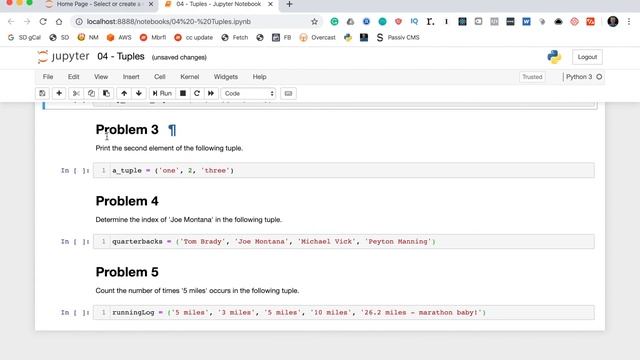Viewport: 640px width, 360px height.
Task: Restart kernel and run all fast-forward icon
Action: tap(211, 93)
